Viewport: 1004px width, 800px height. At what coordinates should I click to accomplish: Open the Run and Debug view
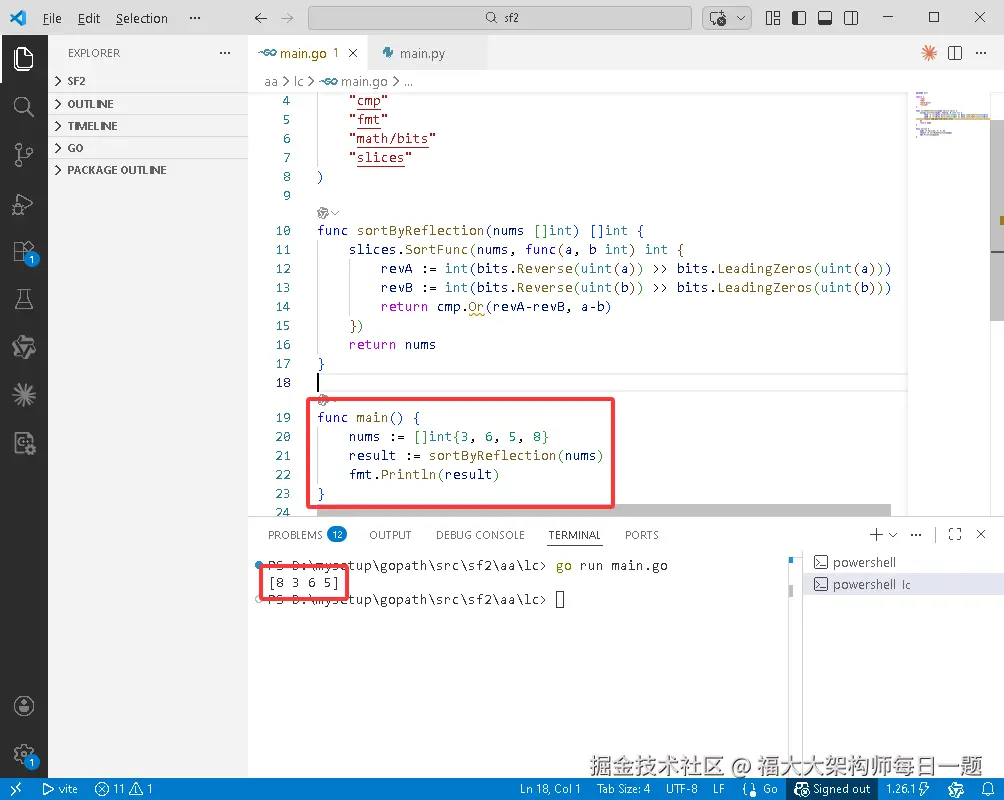pyautogui.click(x=24, y=204)
